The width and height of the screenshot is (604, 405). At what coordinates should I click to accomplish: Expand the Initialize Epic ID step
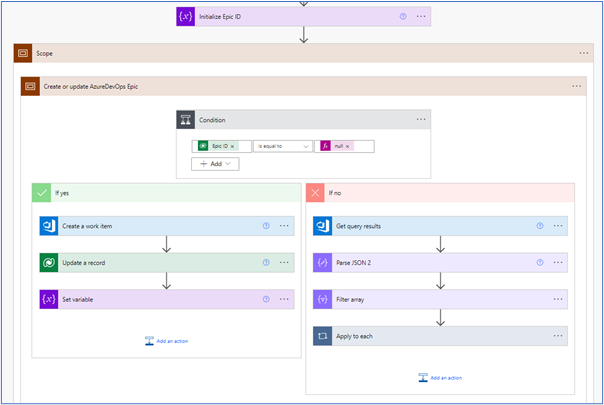(304, 17)
